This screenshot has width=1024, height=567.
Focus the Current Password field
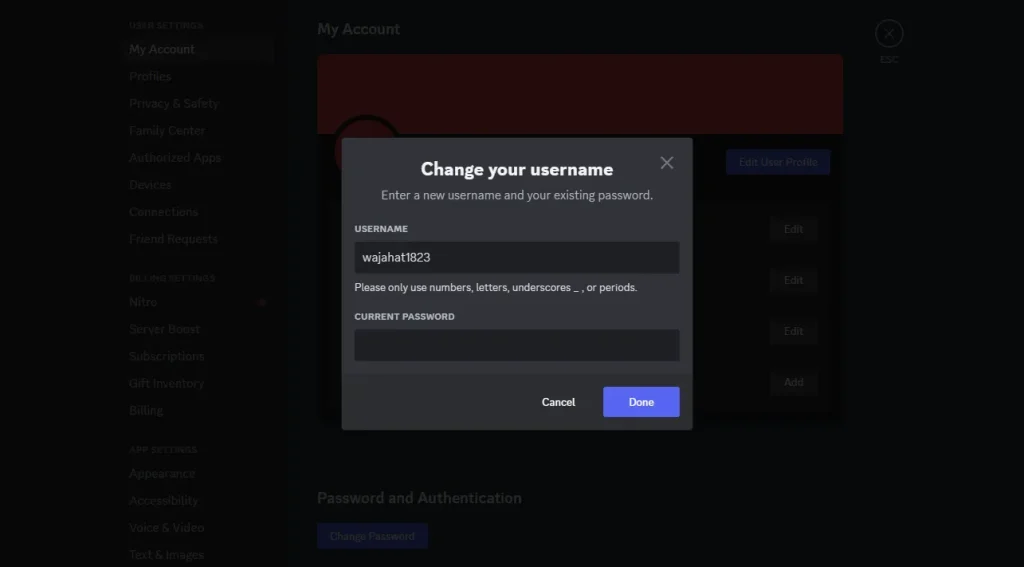tap(517, 345)
